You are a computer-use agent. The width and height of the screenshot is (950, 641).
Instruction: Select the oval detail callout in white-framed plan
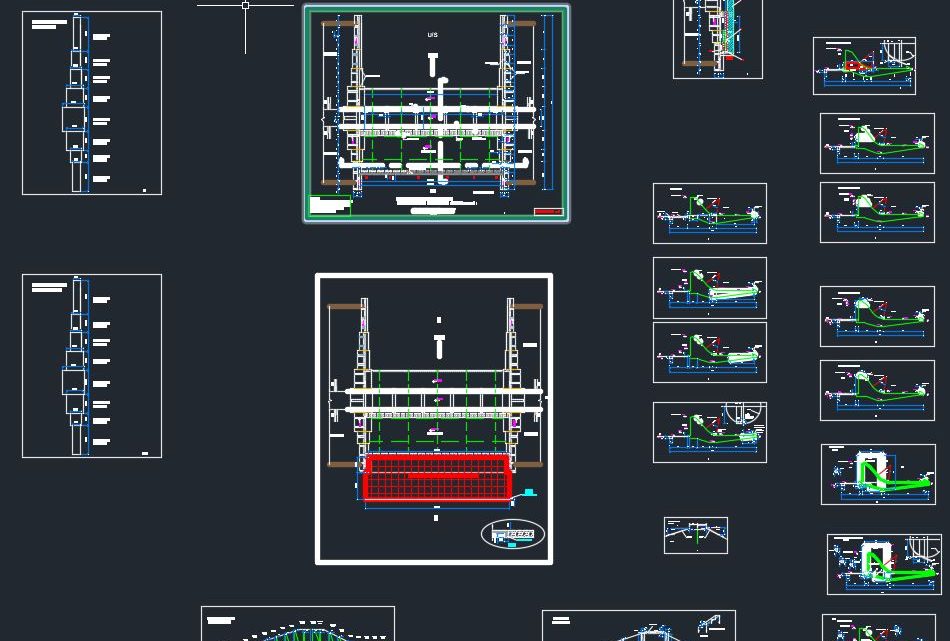coord(513,534)
